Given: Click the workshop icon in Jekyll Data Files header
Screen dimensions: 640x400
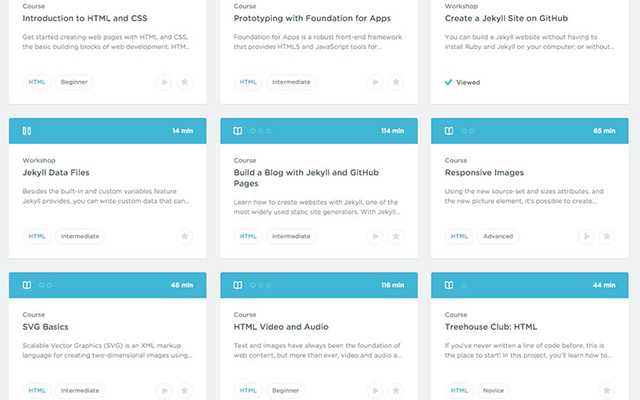Looking at the screenshot, I should pyautogui.click(x=27, y=131).
